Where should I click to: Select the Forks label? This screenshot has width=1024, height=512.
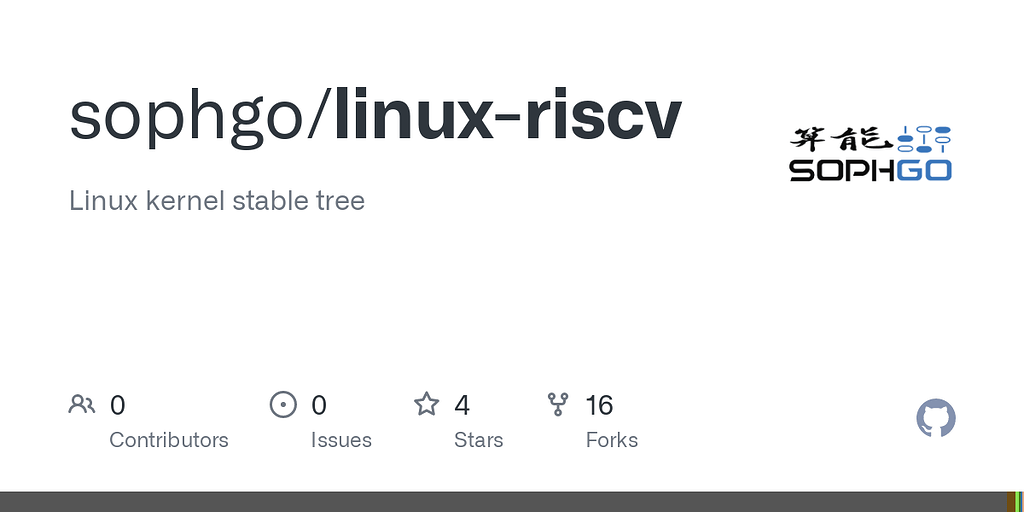pos(611,440)
